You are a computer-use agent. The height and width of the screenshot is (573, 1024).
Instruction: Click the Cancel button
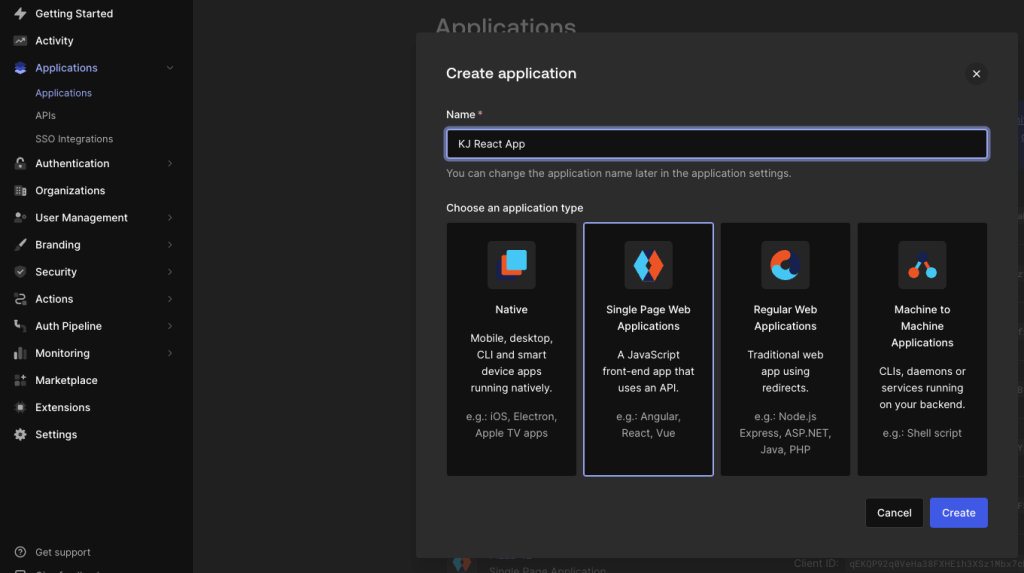(894, 513)
